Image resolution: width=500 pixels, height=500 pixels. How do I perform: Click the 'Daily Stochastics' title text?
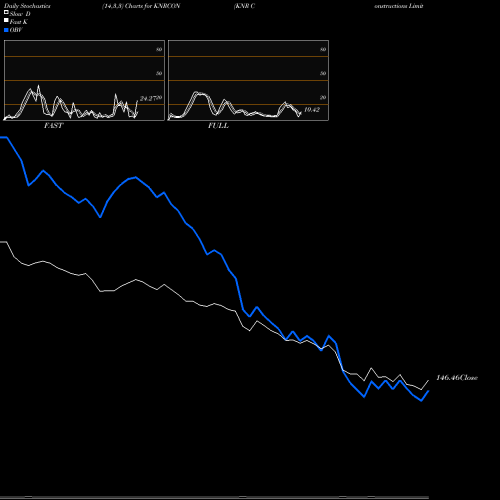tap(27, 6)
